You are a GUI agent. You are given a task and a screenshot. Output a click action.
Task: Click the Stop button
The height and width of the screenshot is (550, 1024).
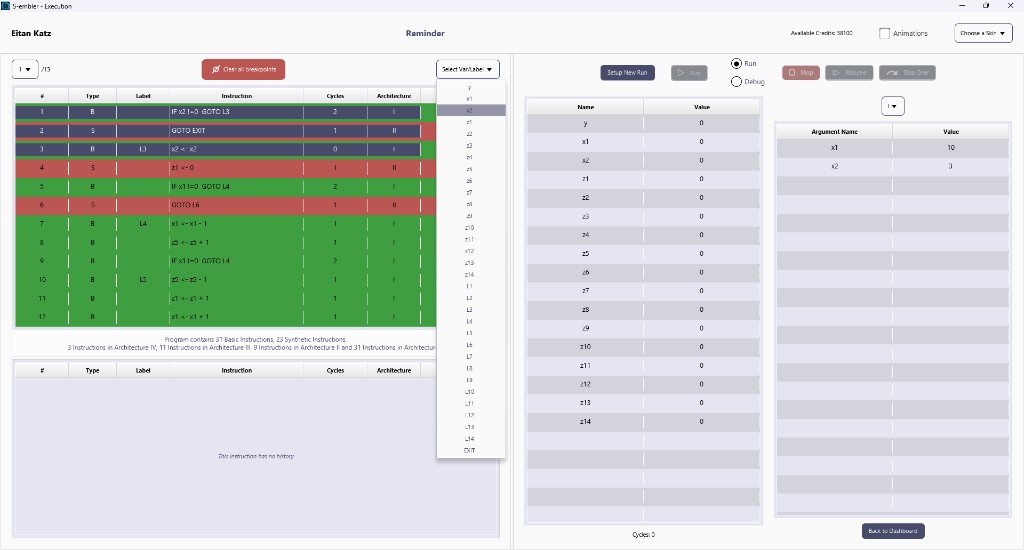pyautogui.click(x=801, y=73)
